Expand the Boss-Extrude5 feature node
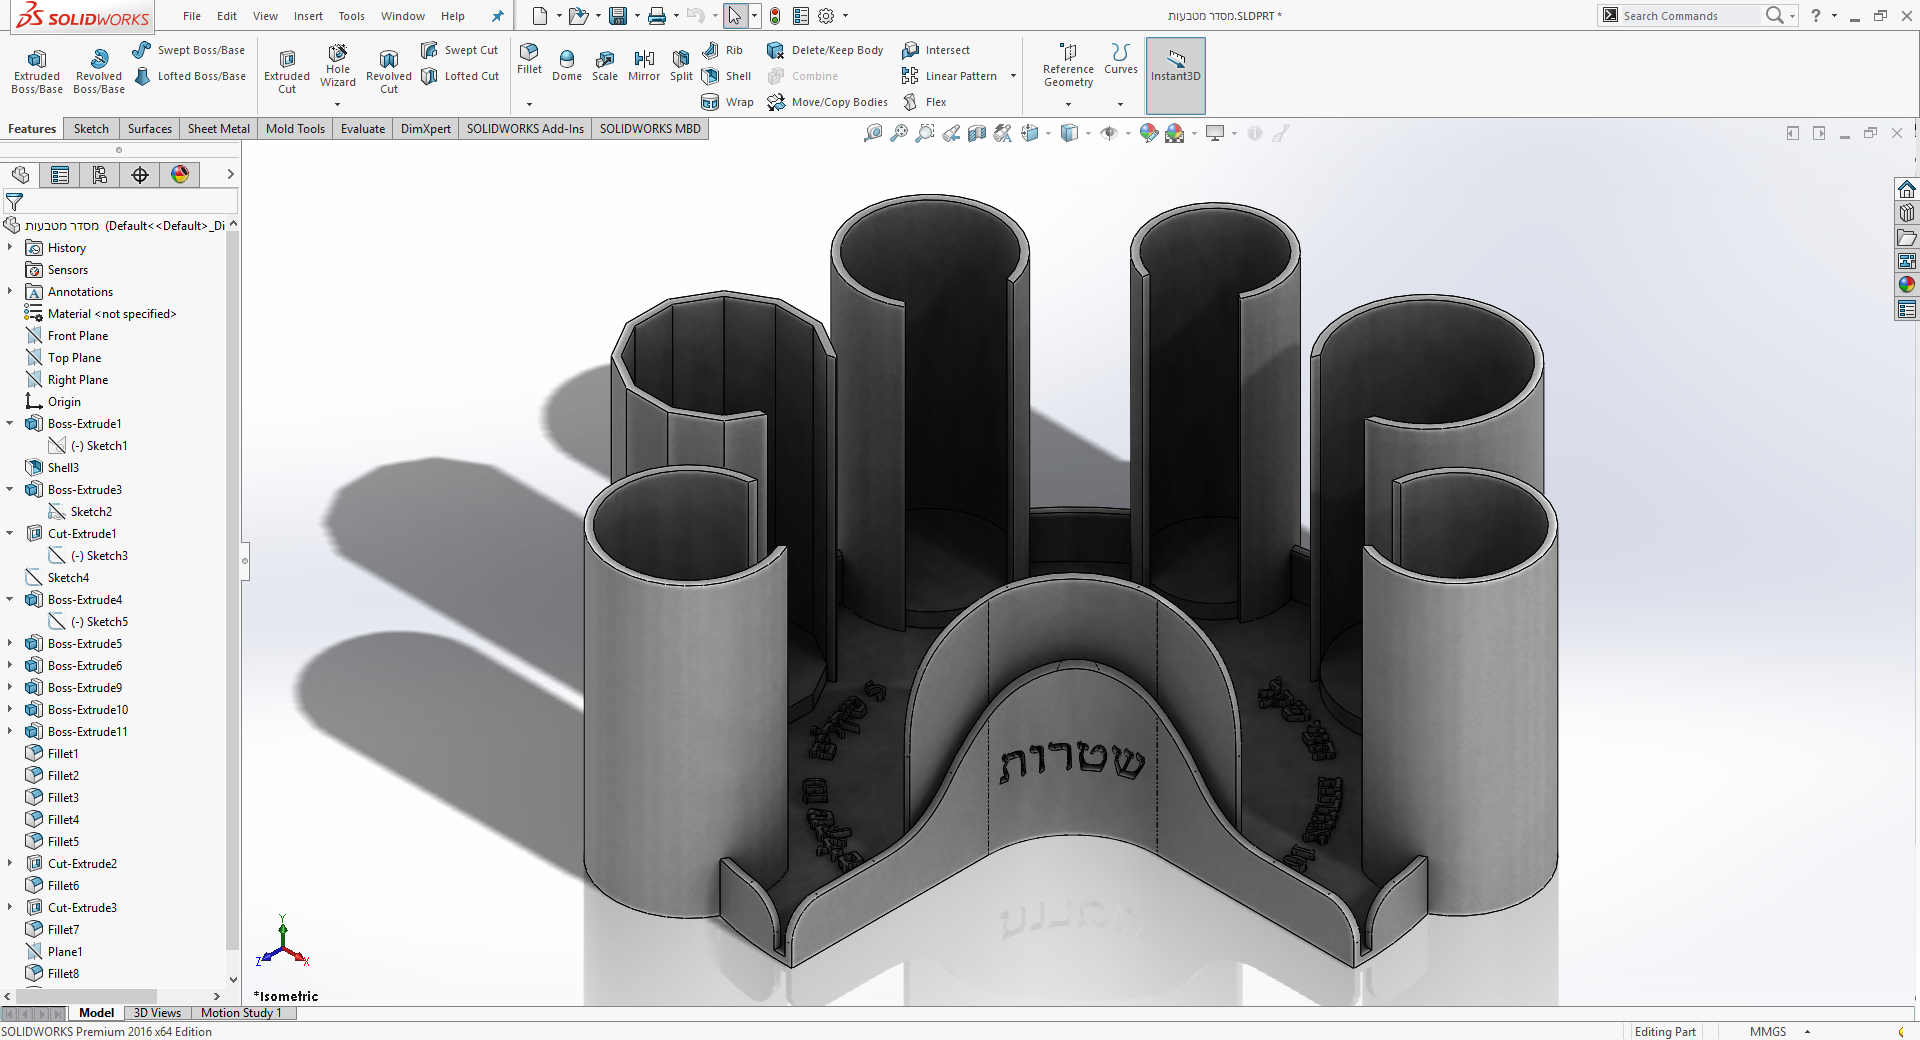1920x1040 pixels. click(x=10, y=643)
